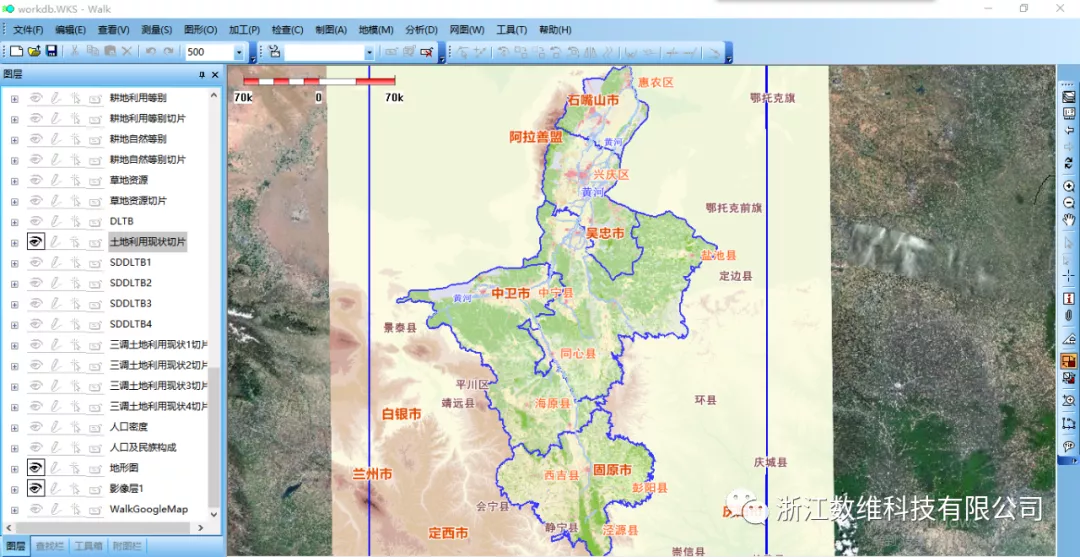Expand the WalkGoogleMap node
The width and height of the screenshot is (1080, 557).
click(x=14, y=509)
